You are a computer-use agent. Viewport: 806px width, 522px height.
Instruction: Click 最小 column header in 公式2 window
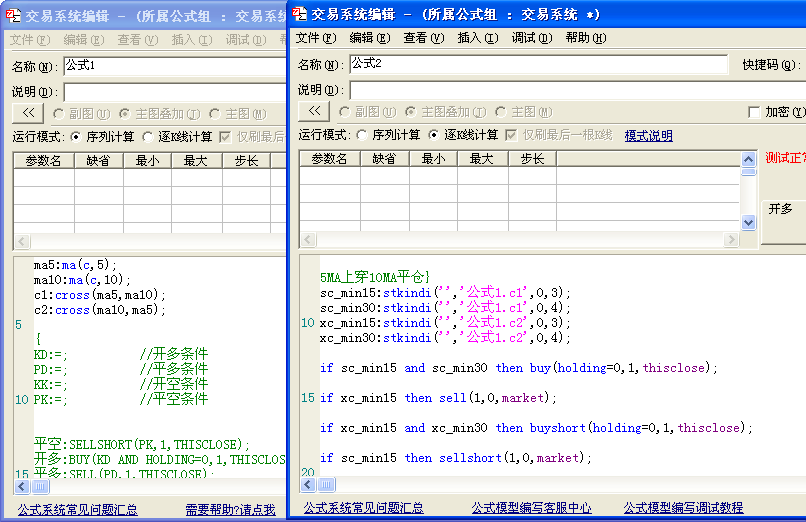[433, 159]
